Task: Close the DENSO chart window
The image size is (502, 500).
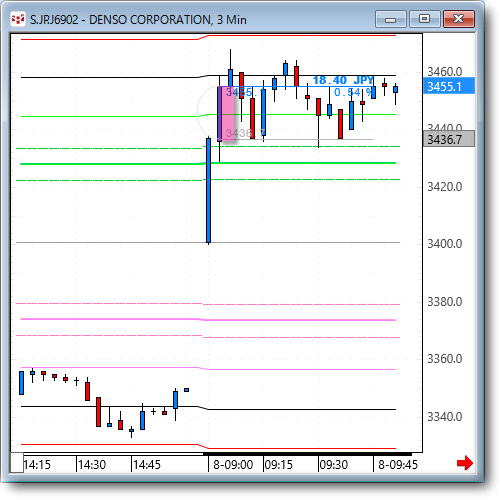Action: tap(459, 19)
